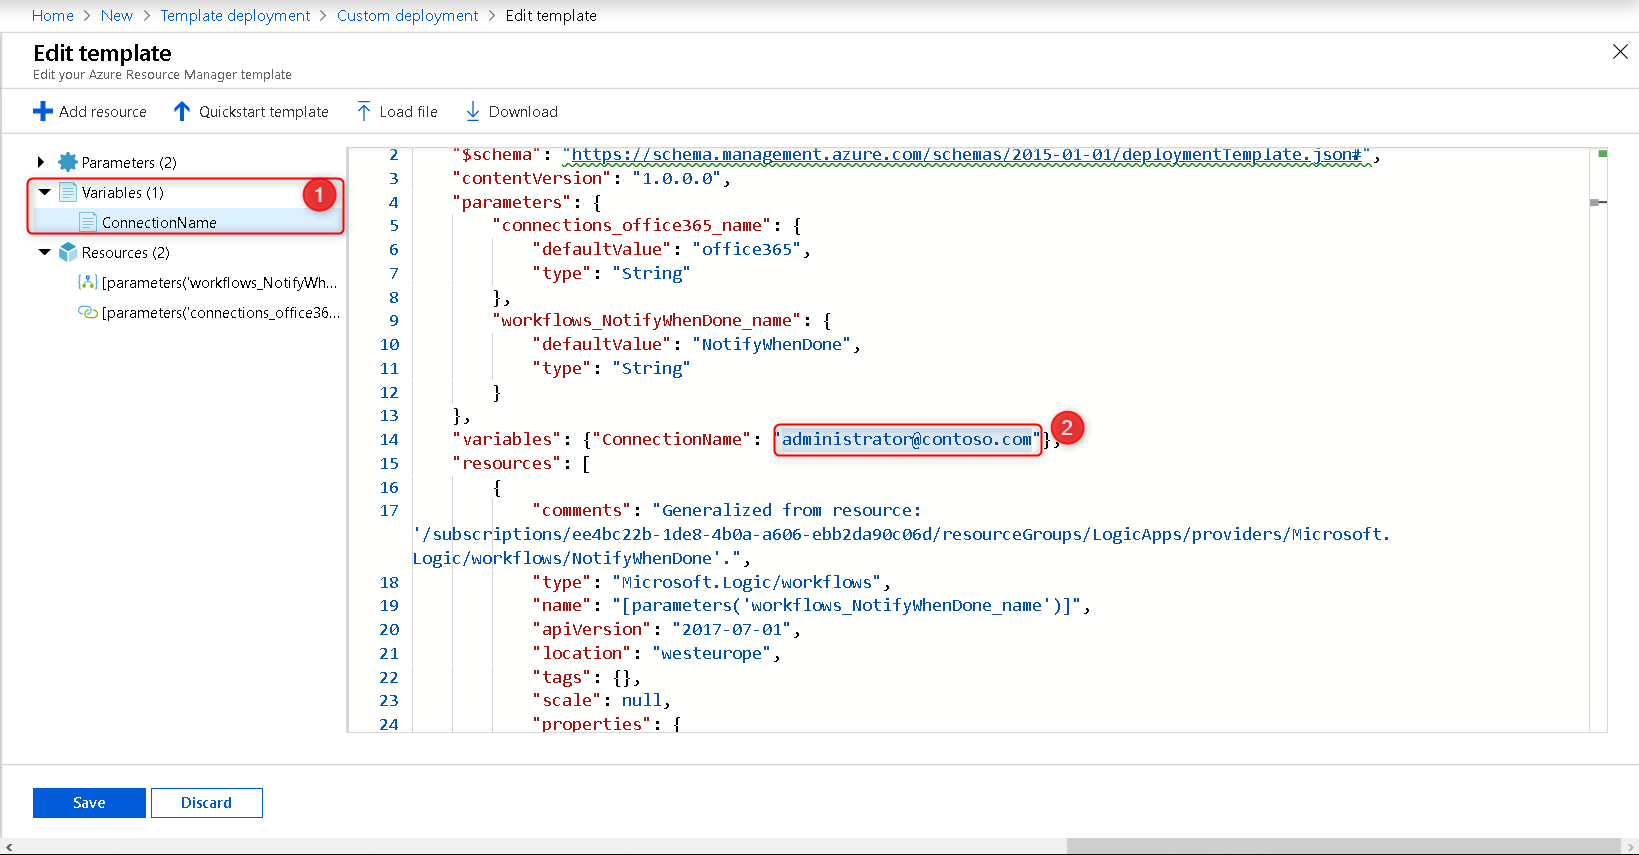The image size is (1639, 855).
Task: Discard template changes
Action: tap(206, 803)
